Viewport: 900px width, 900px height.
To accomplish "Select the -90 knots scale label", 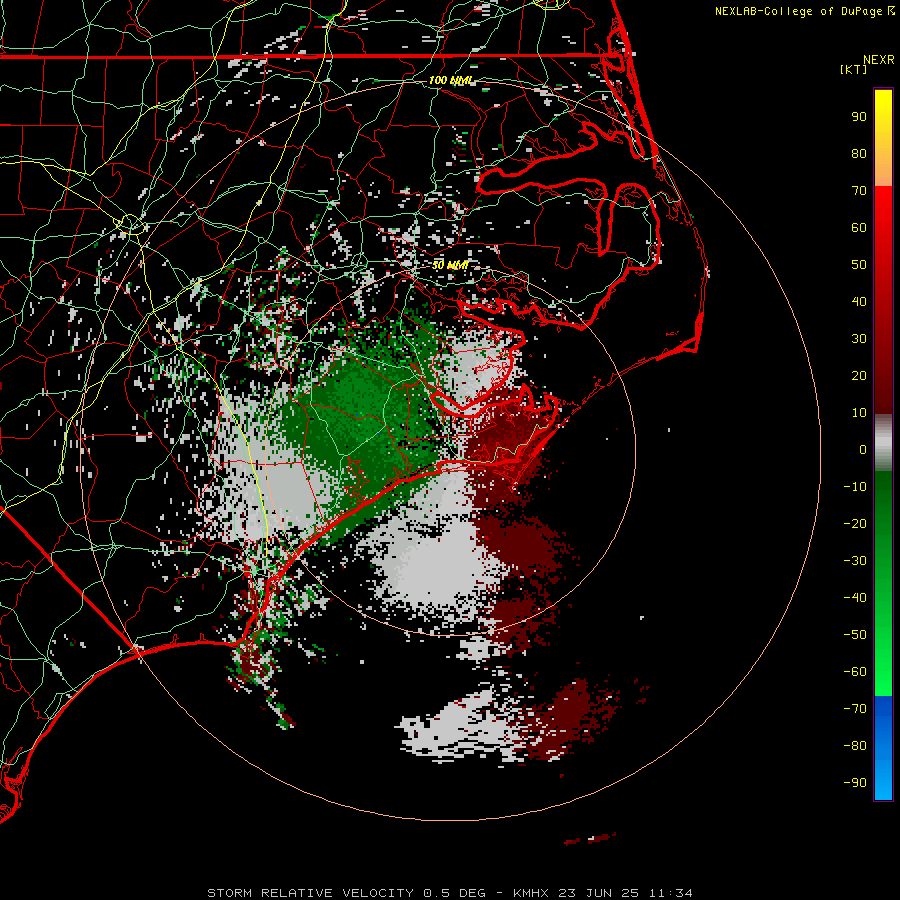I will coord(855,783).
